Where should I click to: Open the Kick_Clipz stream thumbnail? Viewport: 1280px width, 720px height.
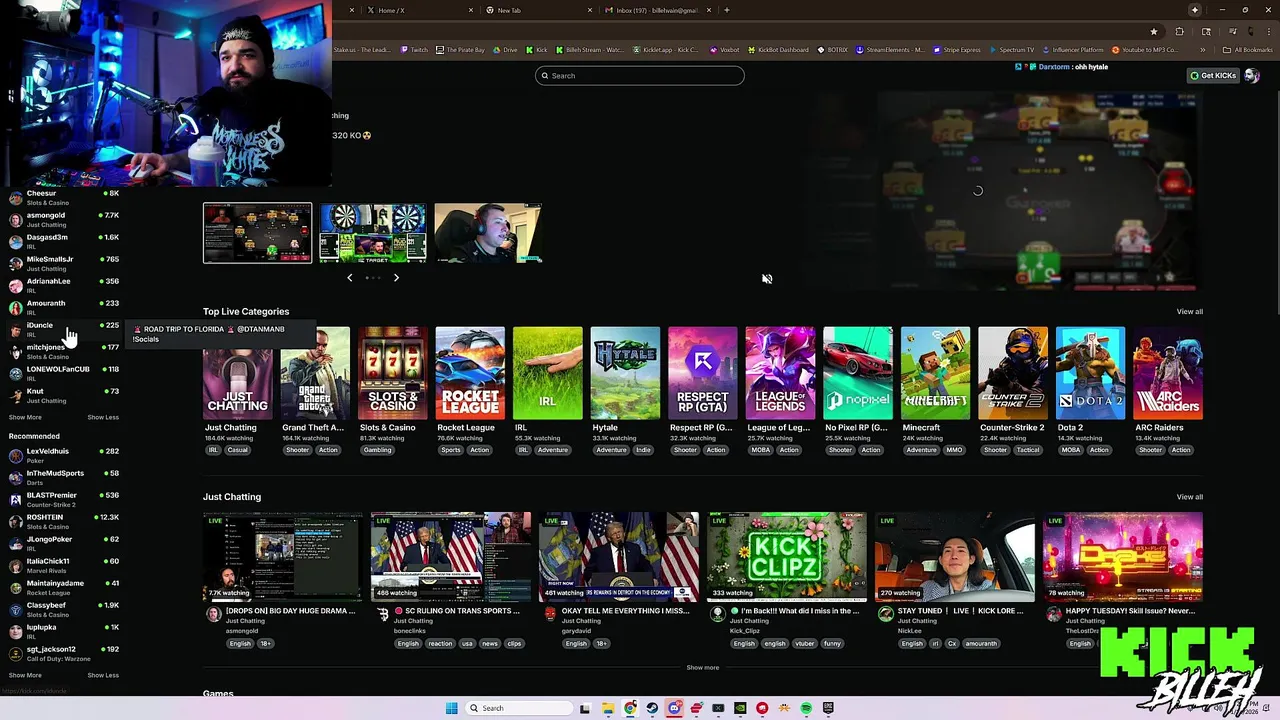(x=787, y=556)
